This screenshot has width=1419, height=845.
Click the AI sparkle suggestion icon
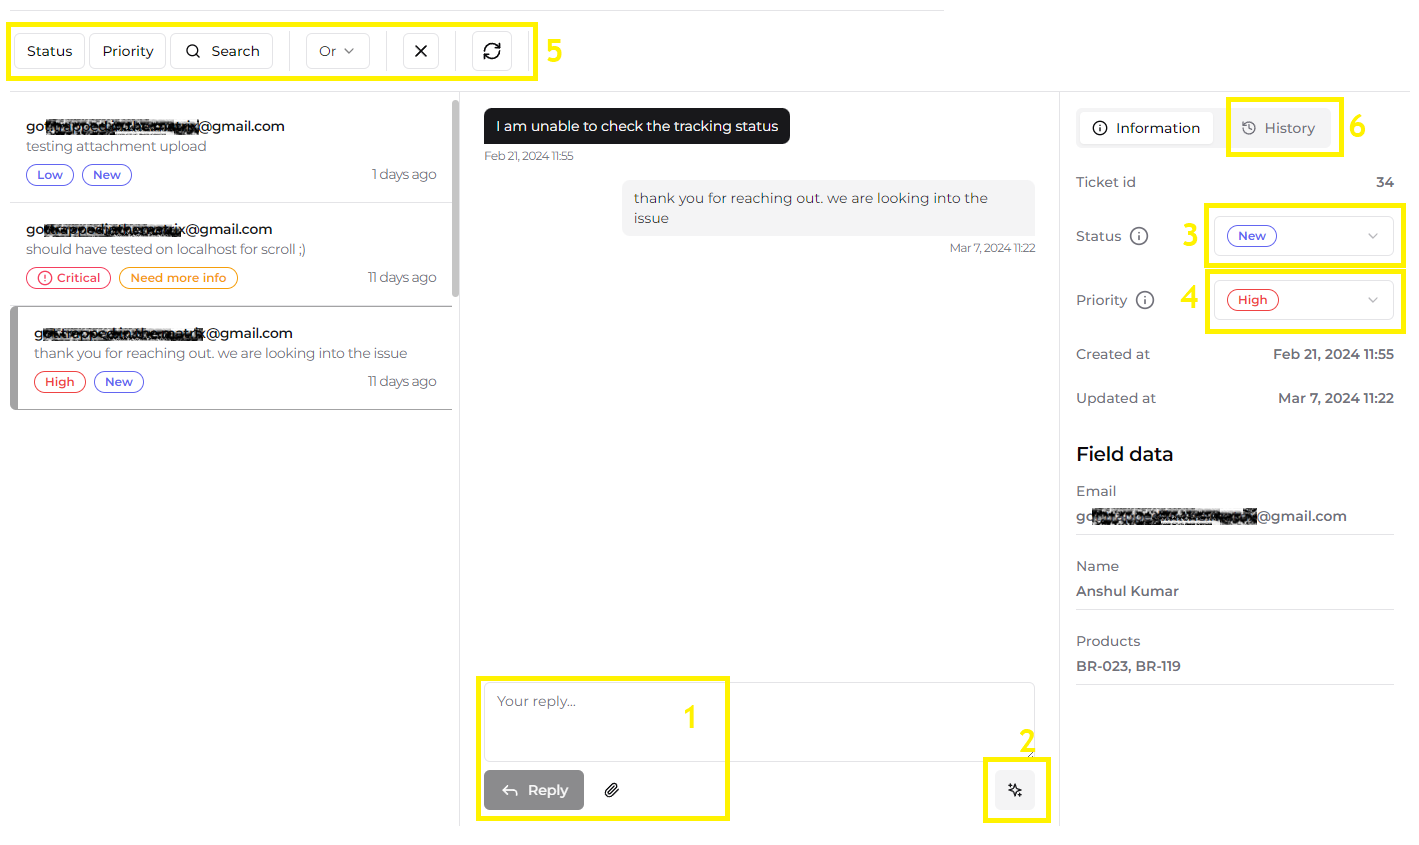coord(1015,790)
